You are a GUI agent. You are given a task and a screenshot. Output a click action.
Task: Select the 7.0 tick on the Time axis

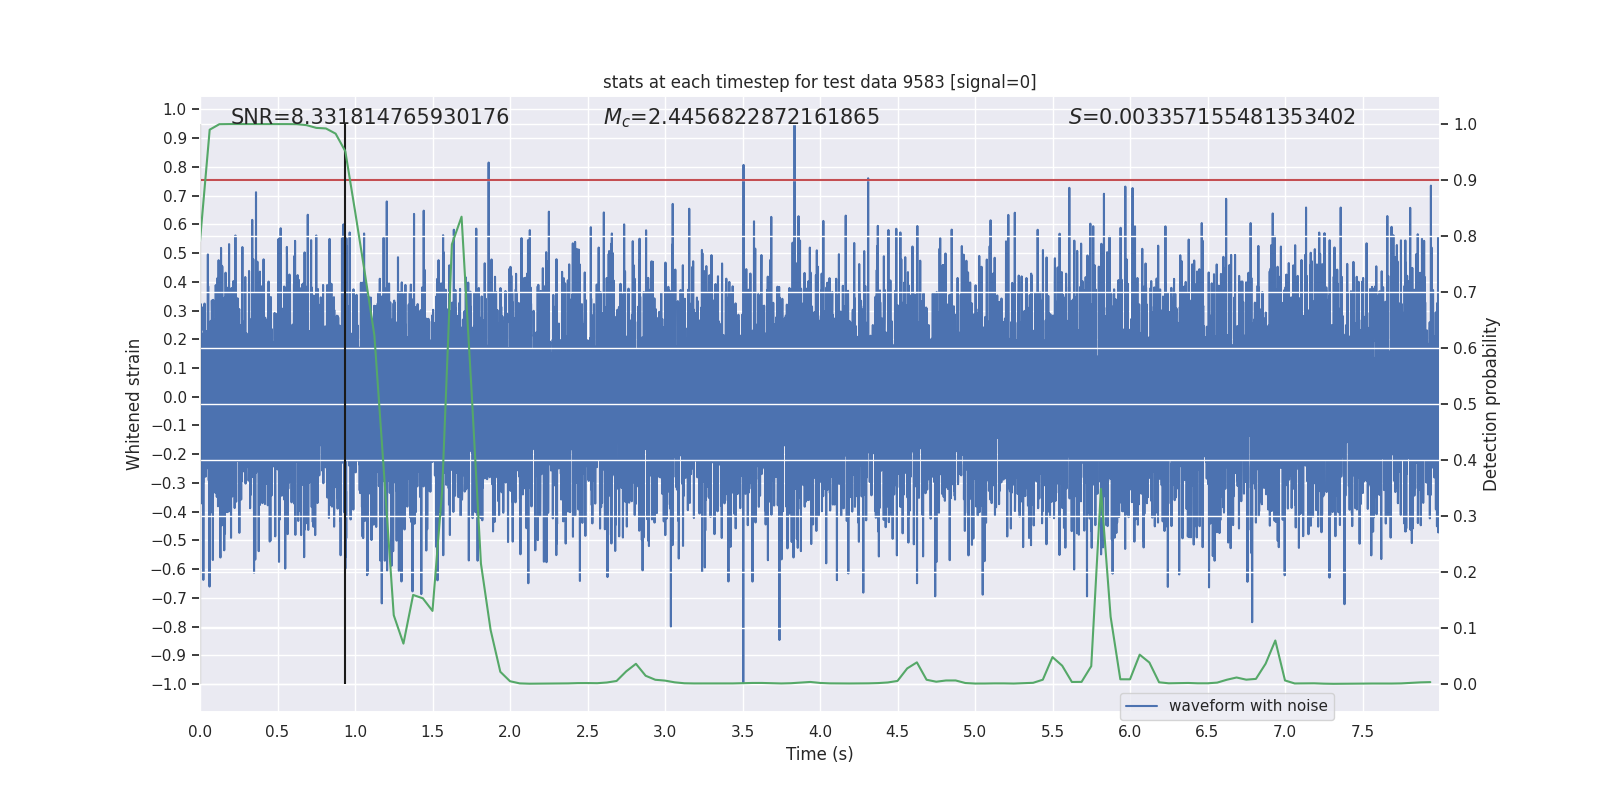[1285, 731]
